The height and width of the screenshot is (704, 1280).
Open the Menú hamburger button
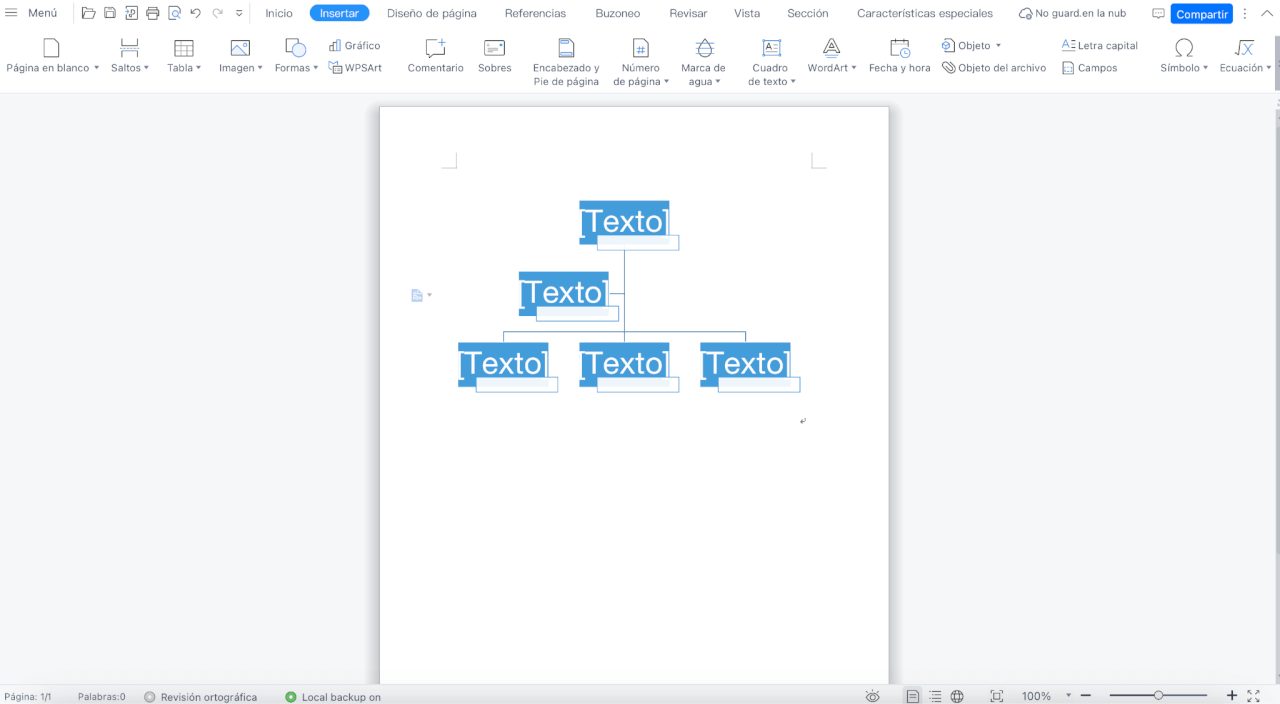coord(31,13)
